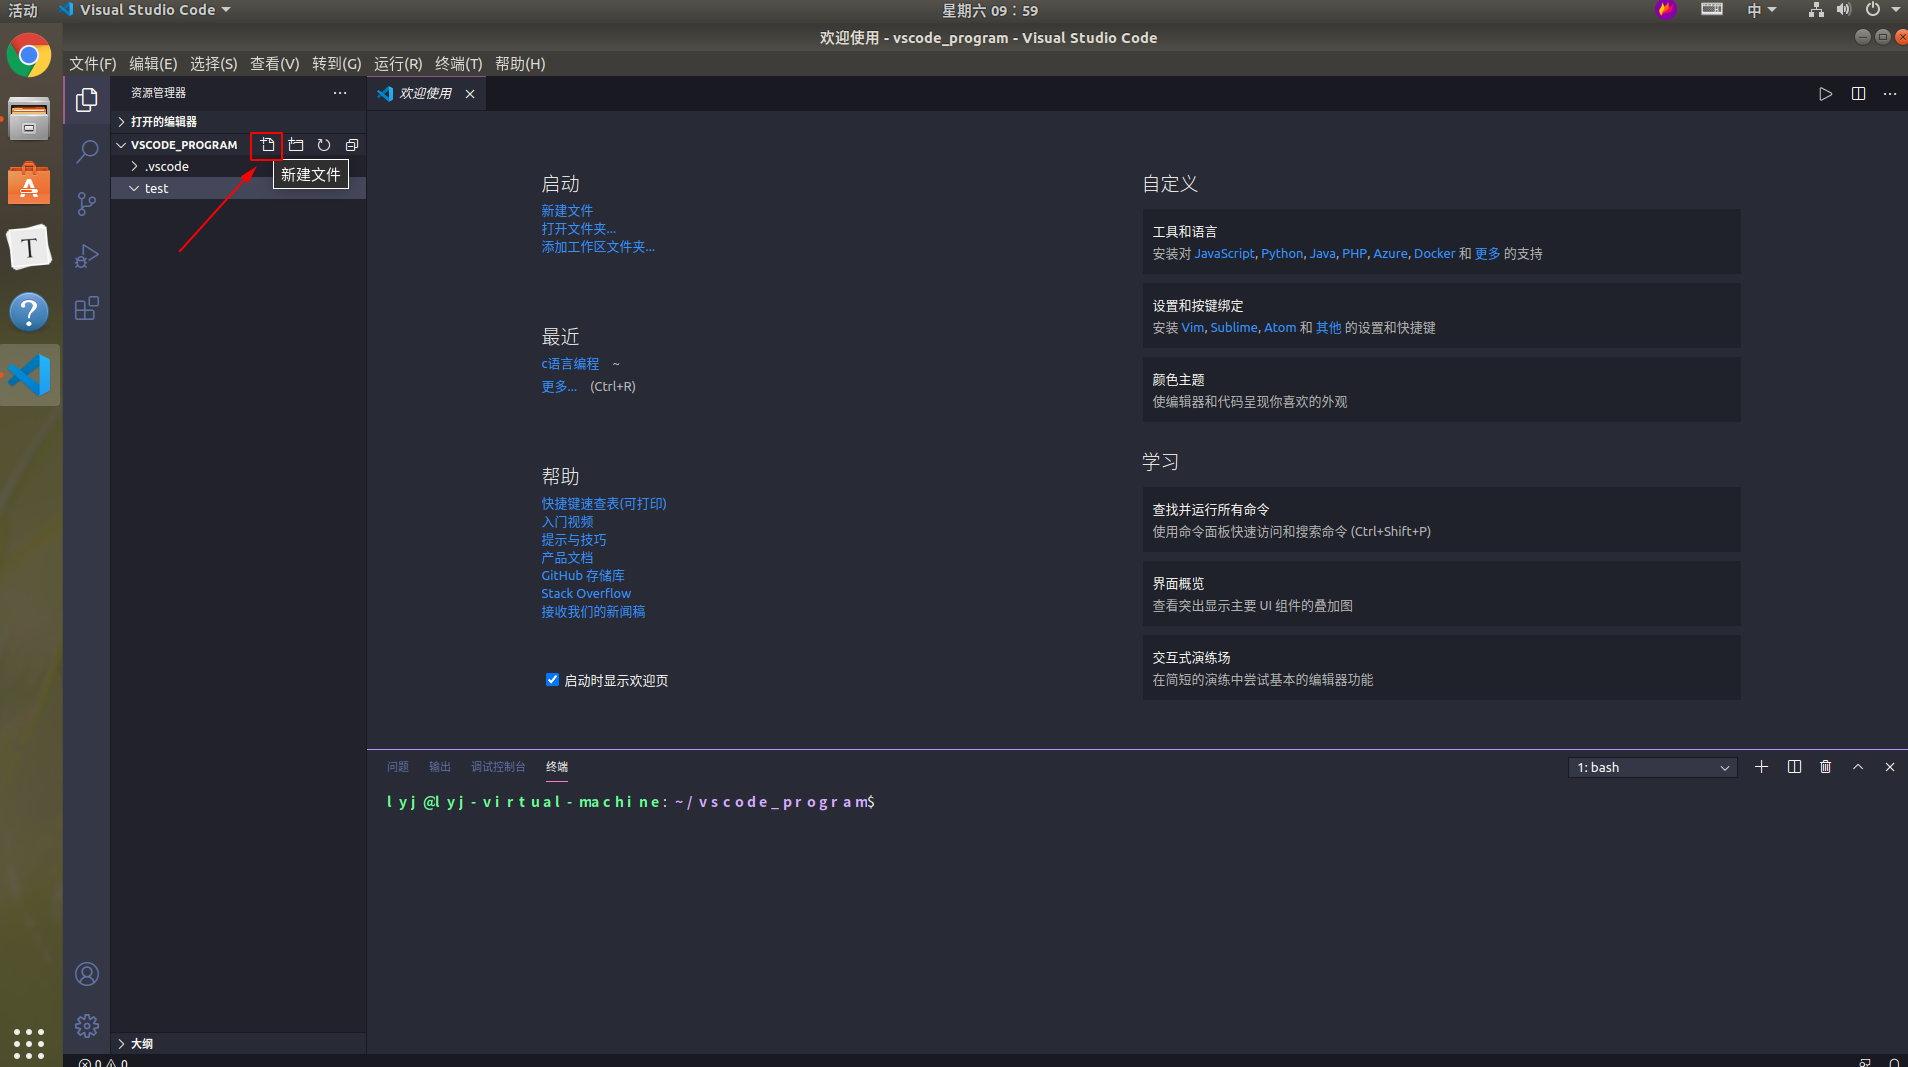Kill the terminal with trash icon

1826,767
